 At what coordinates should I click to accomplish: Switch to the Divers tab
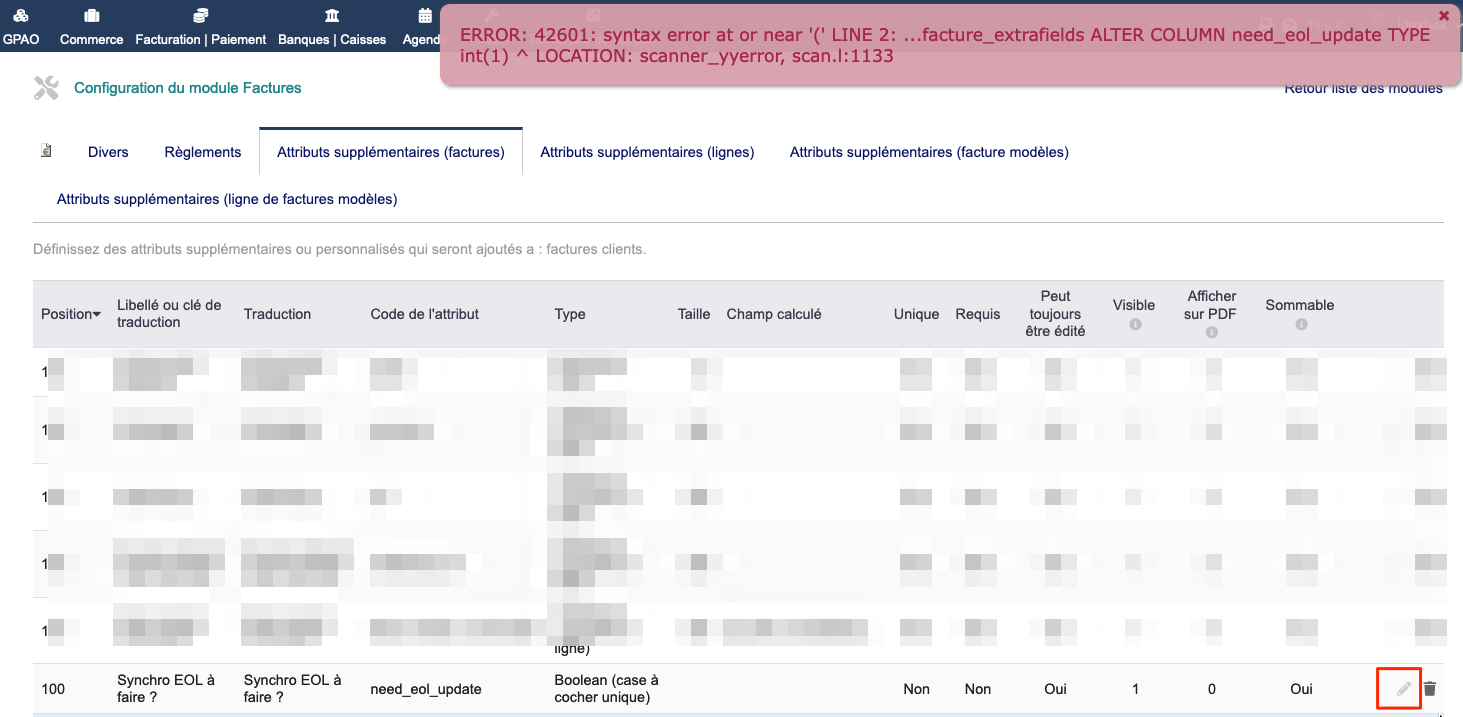click(107, 151)
